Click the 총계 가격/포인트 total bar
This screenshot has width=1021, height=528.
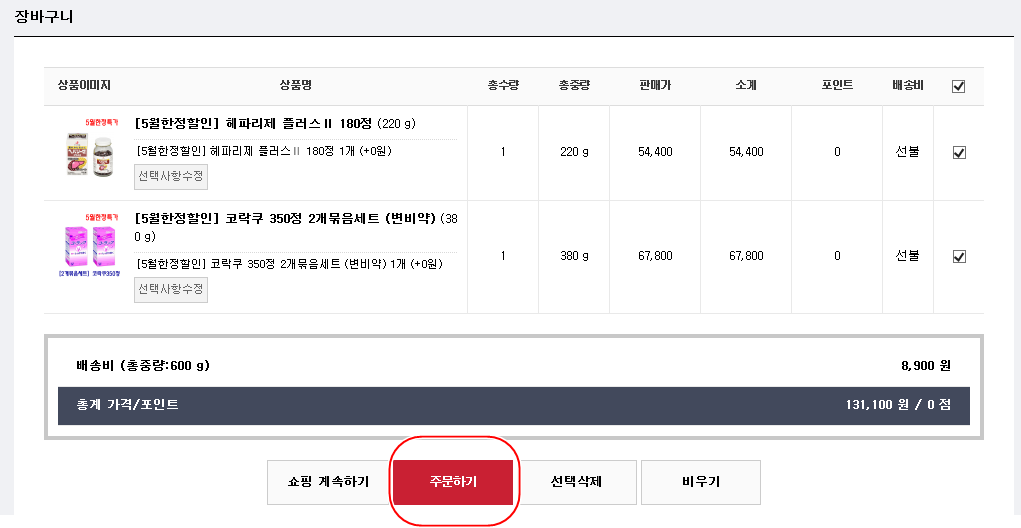(x=513, y=406)
